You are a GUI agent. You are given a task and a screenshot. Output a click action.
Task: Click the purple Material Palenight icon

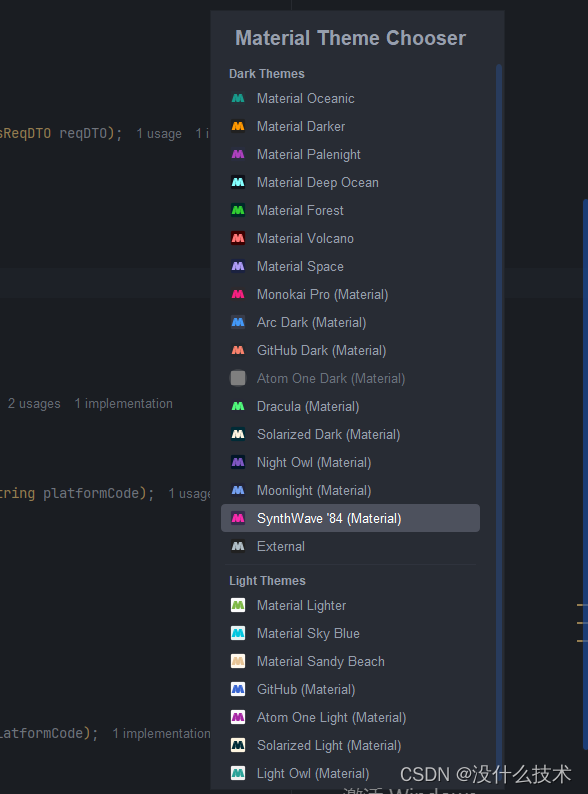[238, 154]
